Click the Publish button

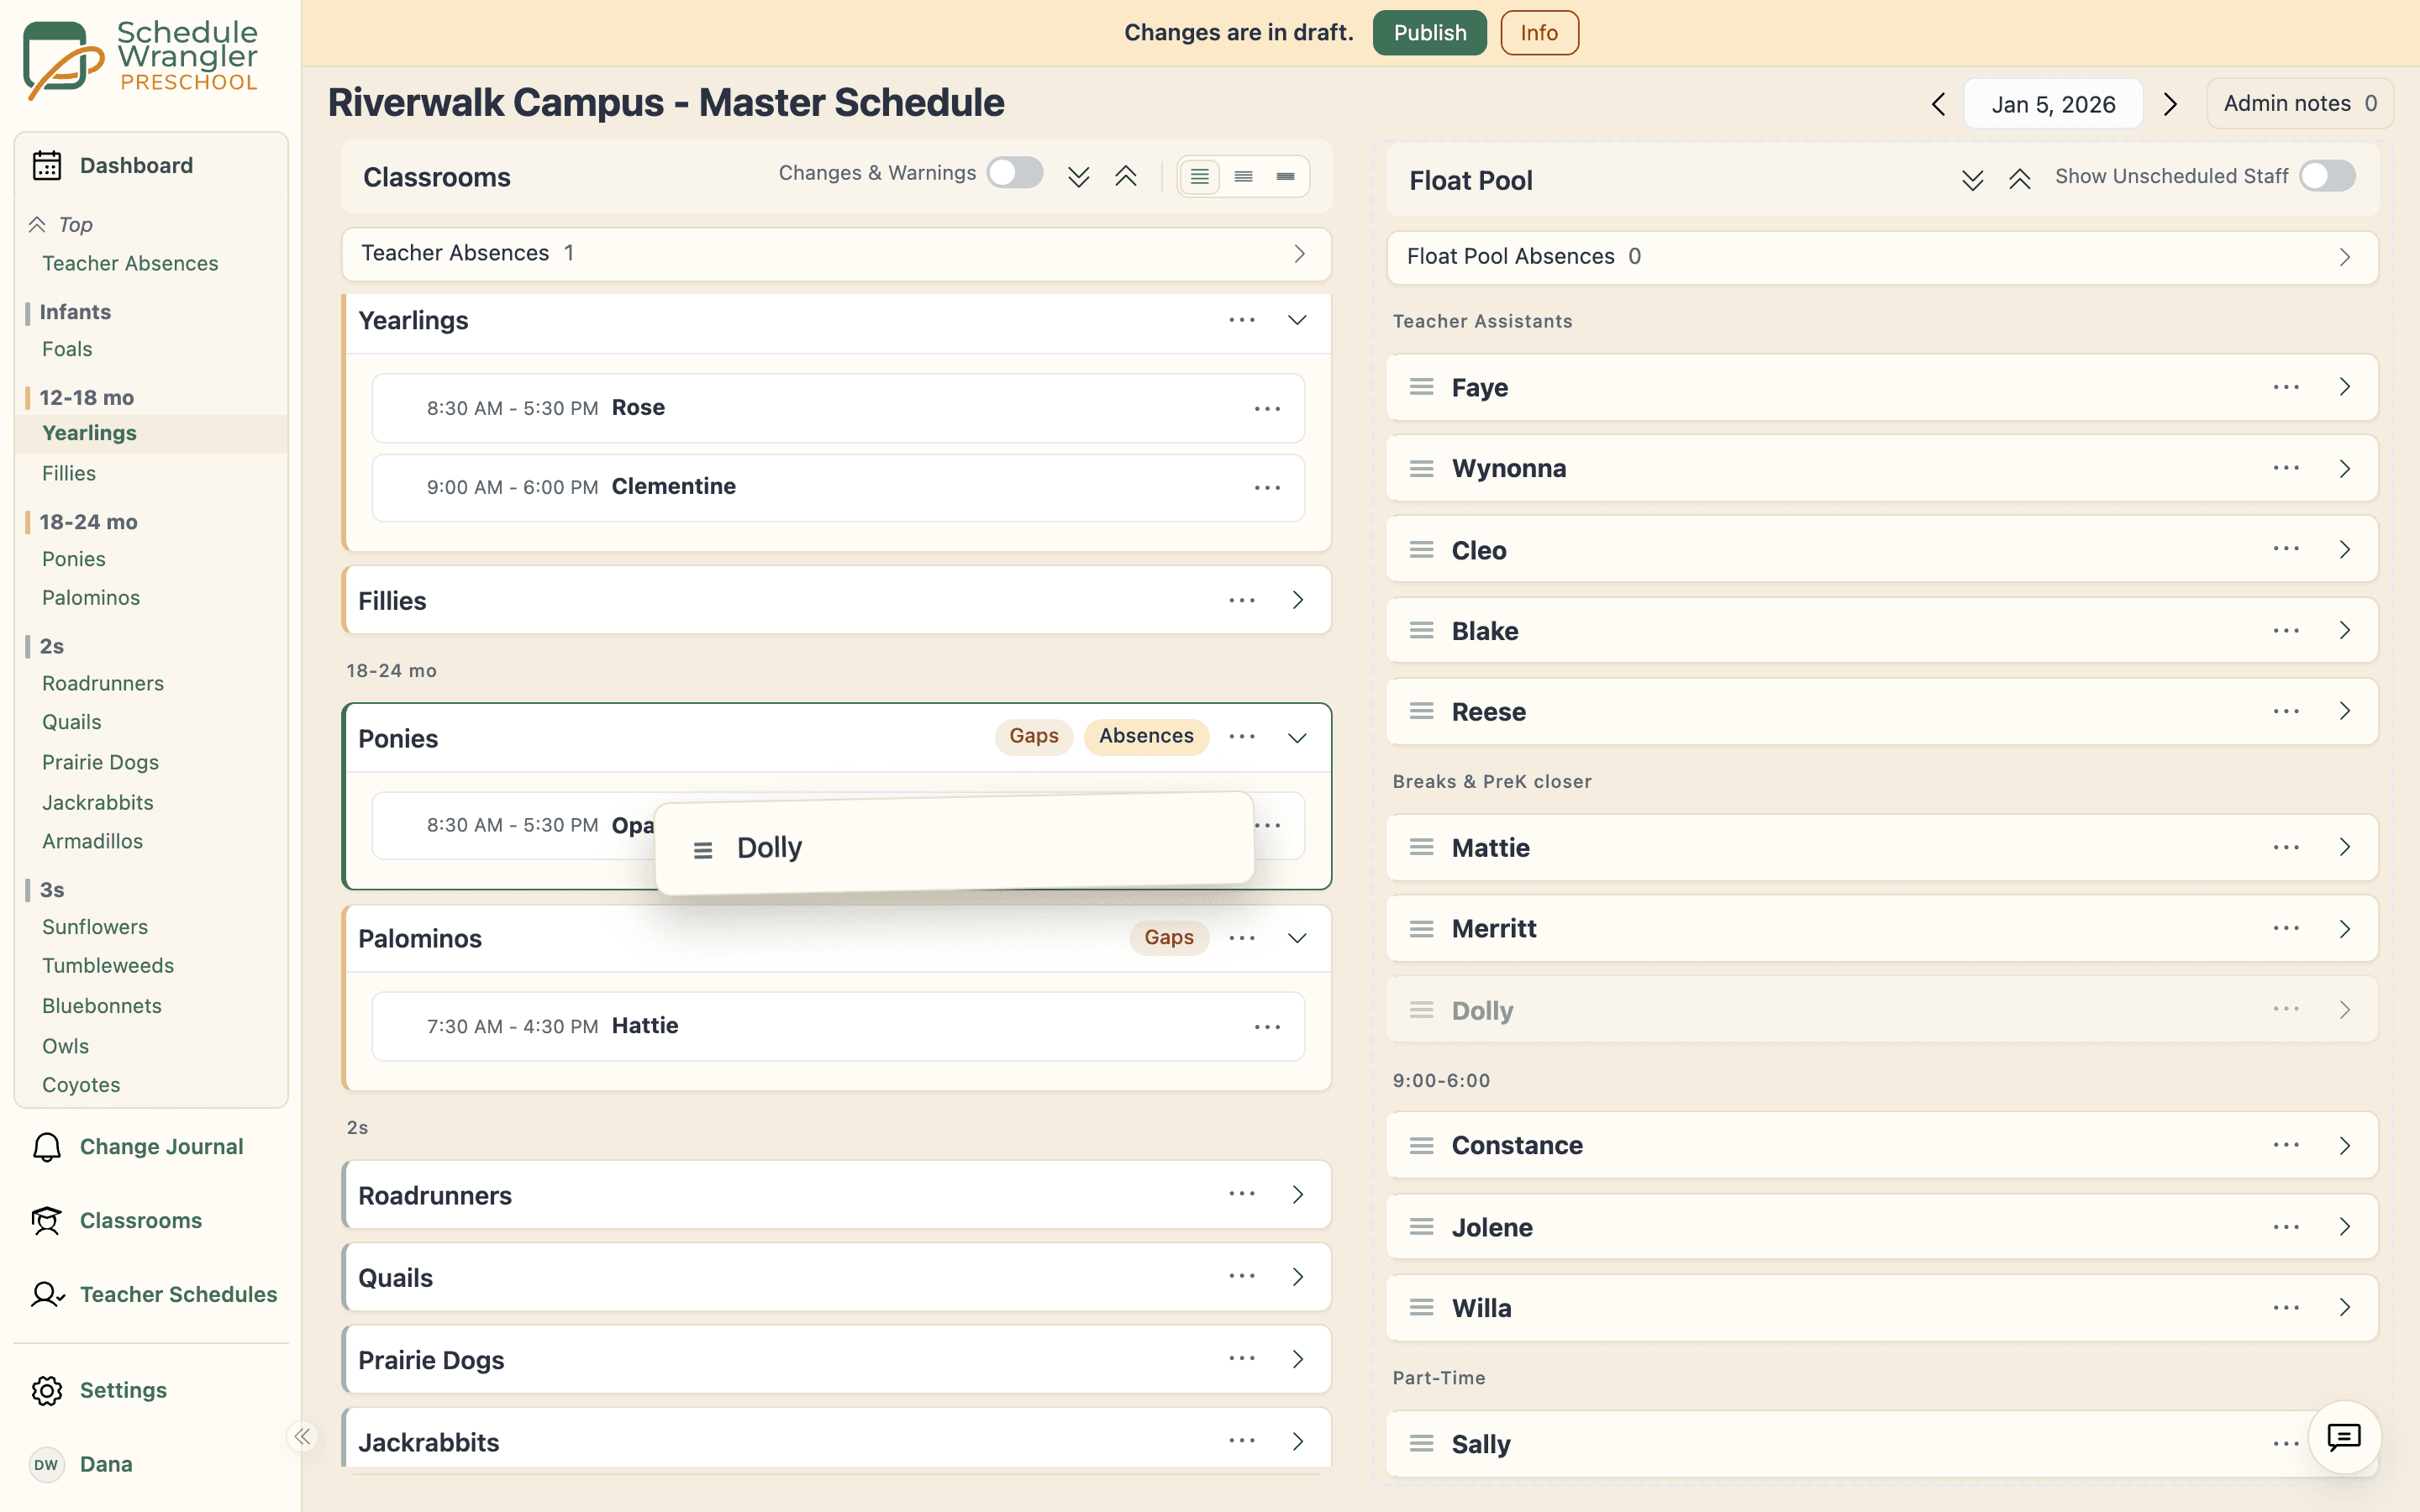1429,33
